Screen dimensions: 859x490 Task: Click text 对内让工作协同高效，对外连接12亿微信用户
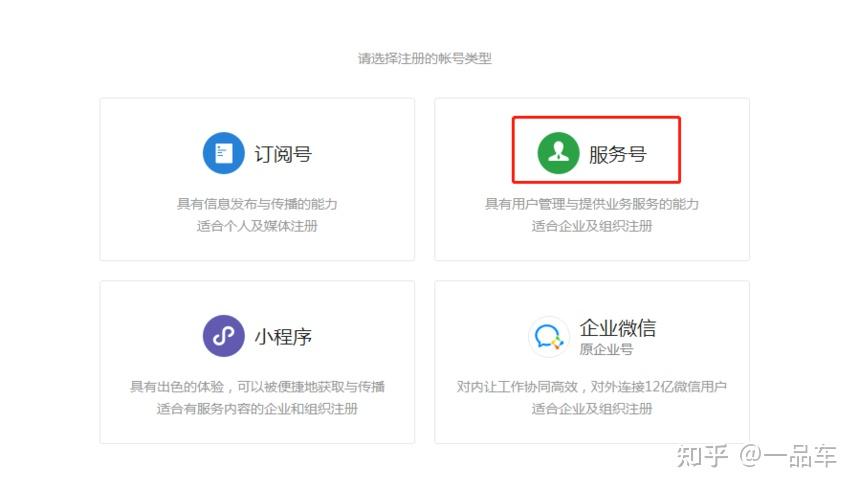592,386
